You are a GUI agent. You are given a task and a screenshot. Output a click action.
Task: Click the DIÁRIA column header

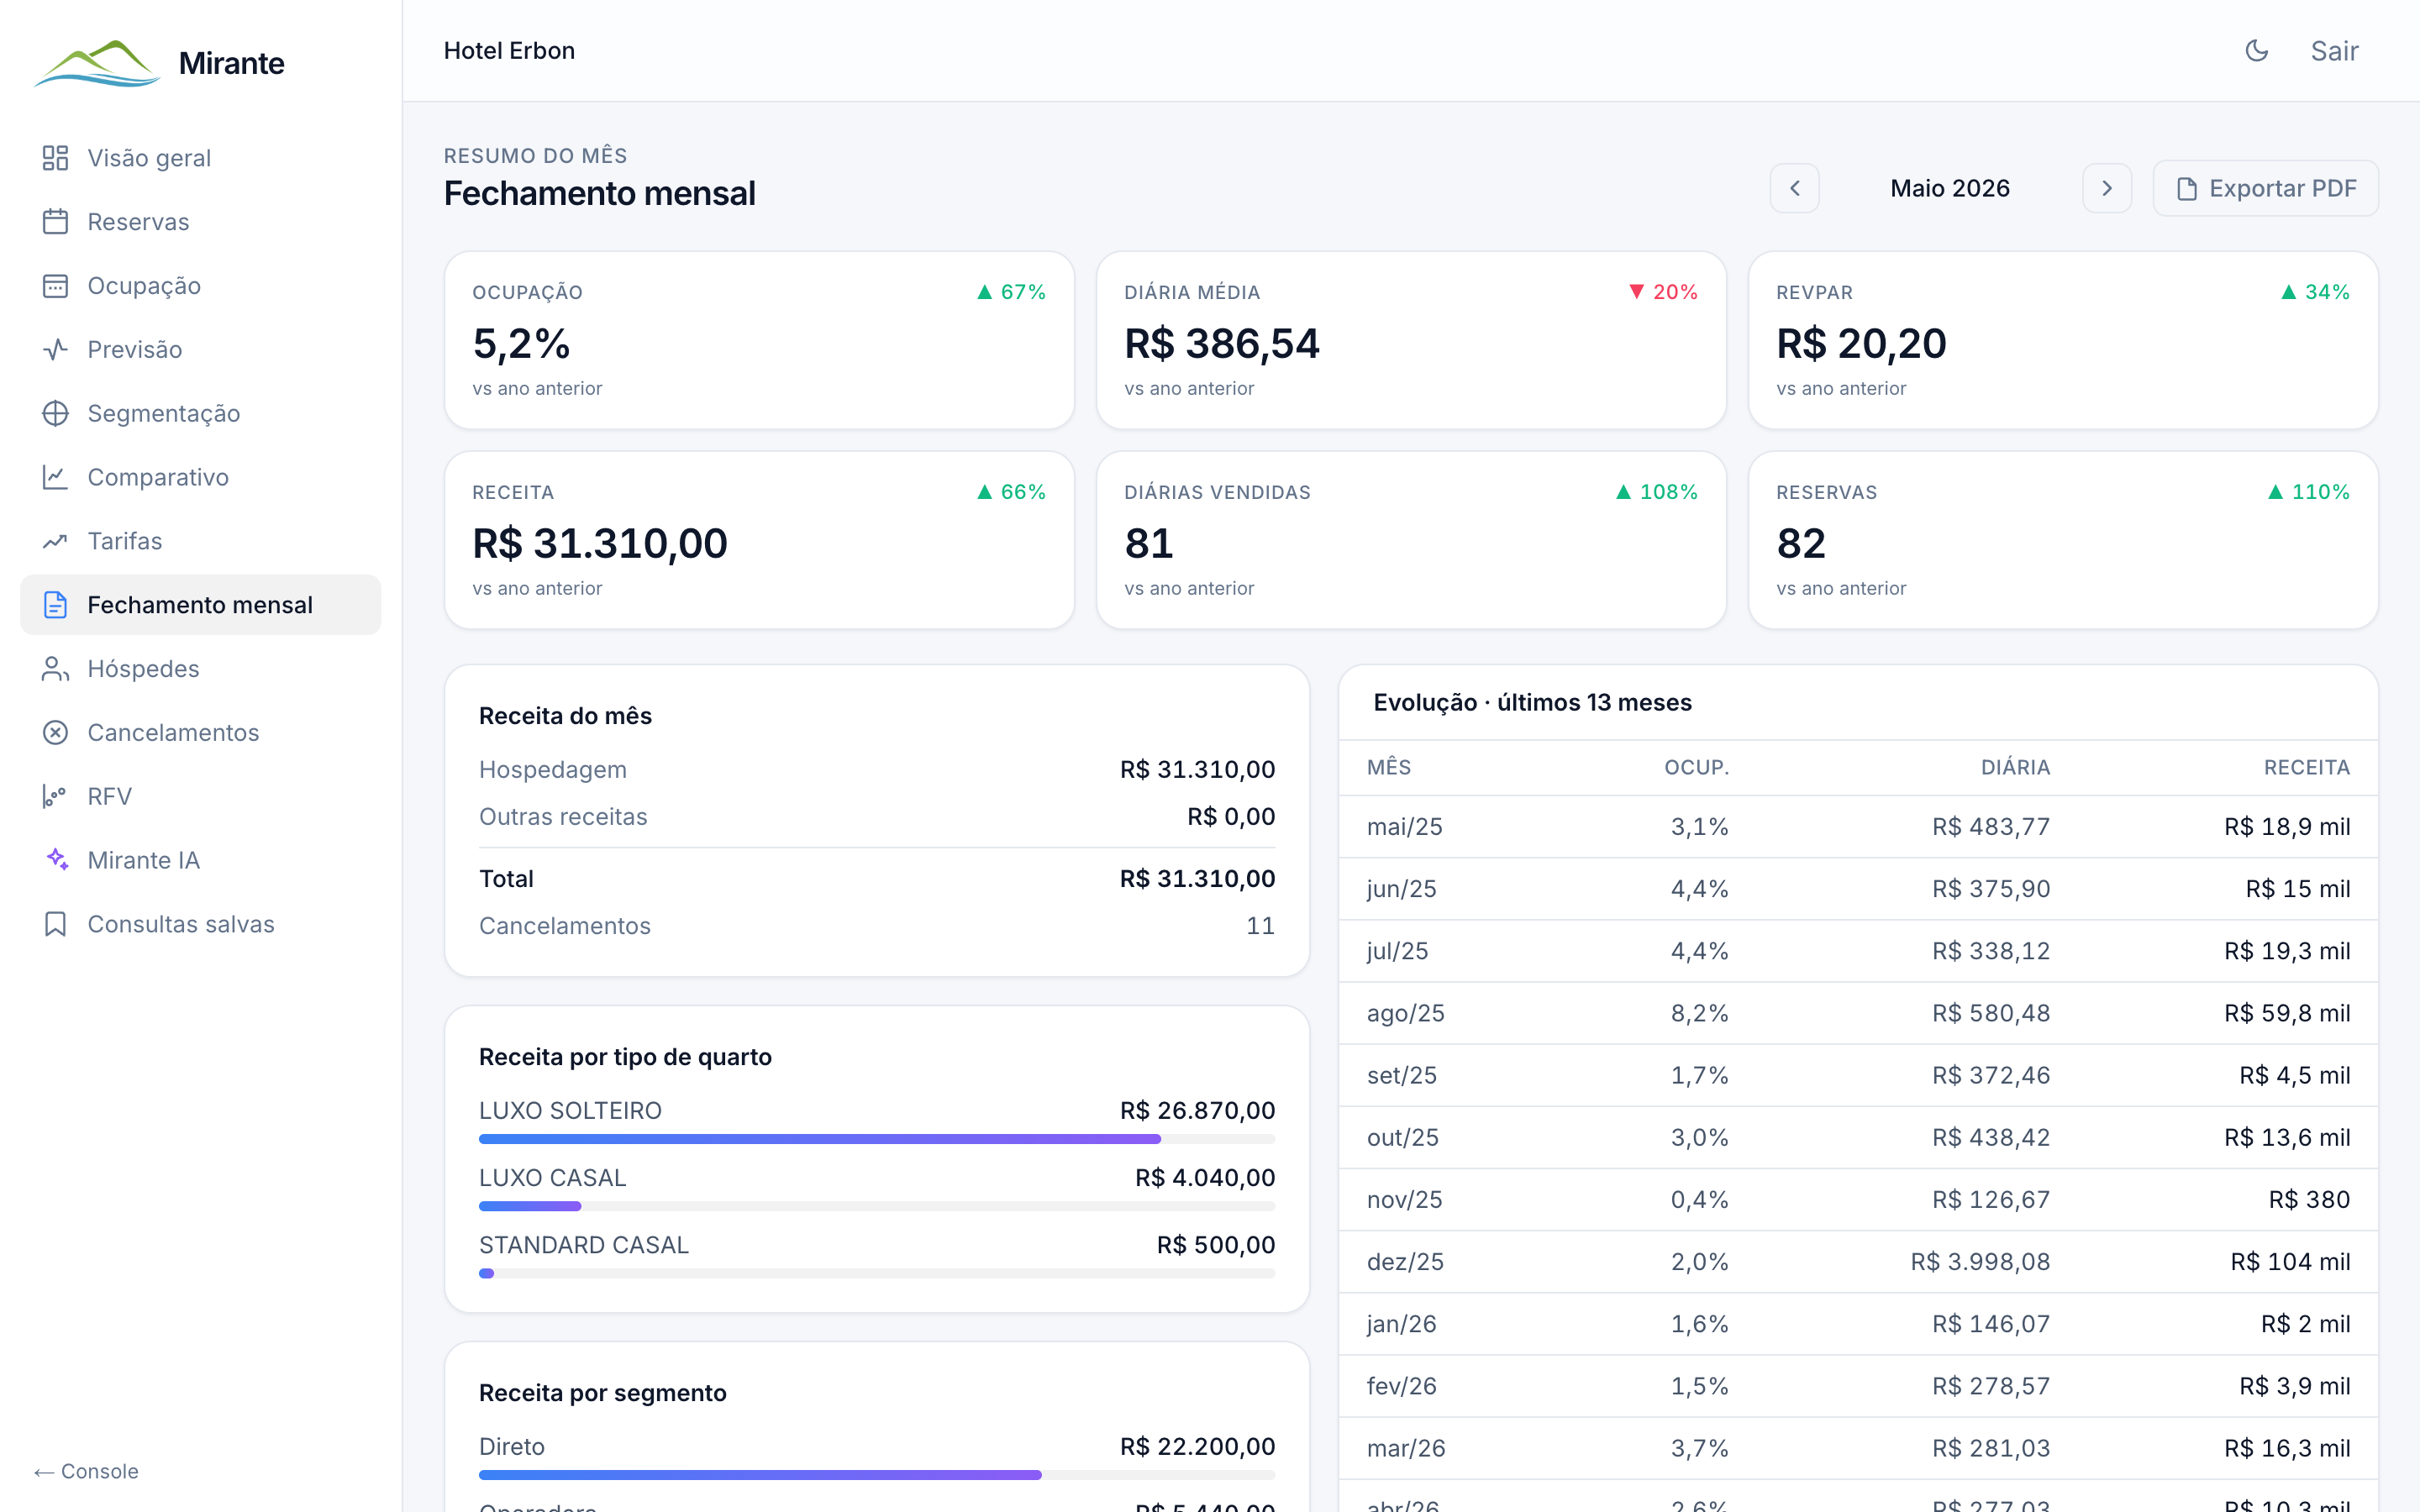pyautogui.click(x=2015, y=767)
